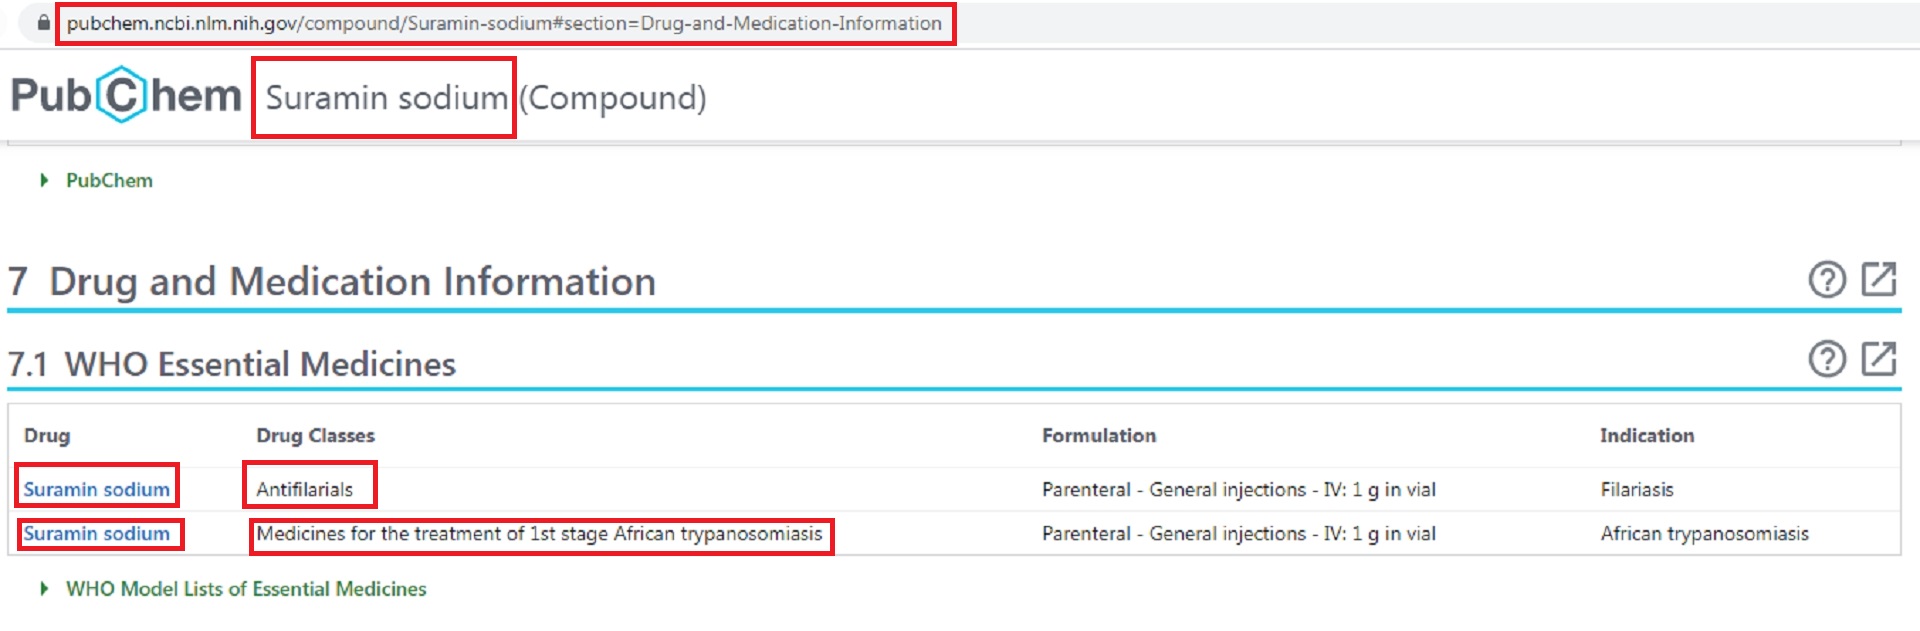
Task: Click the Suramin sodium compound title
Action: click(x=386, y=98)
